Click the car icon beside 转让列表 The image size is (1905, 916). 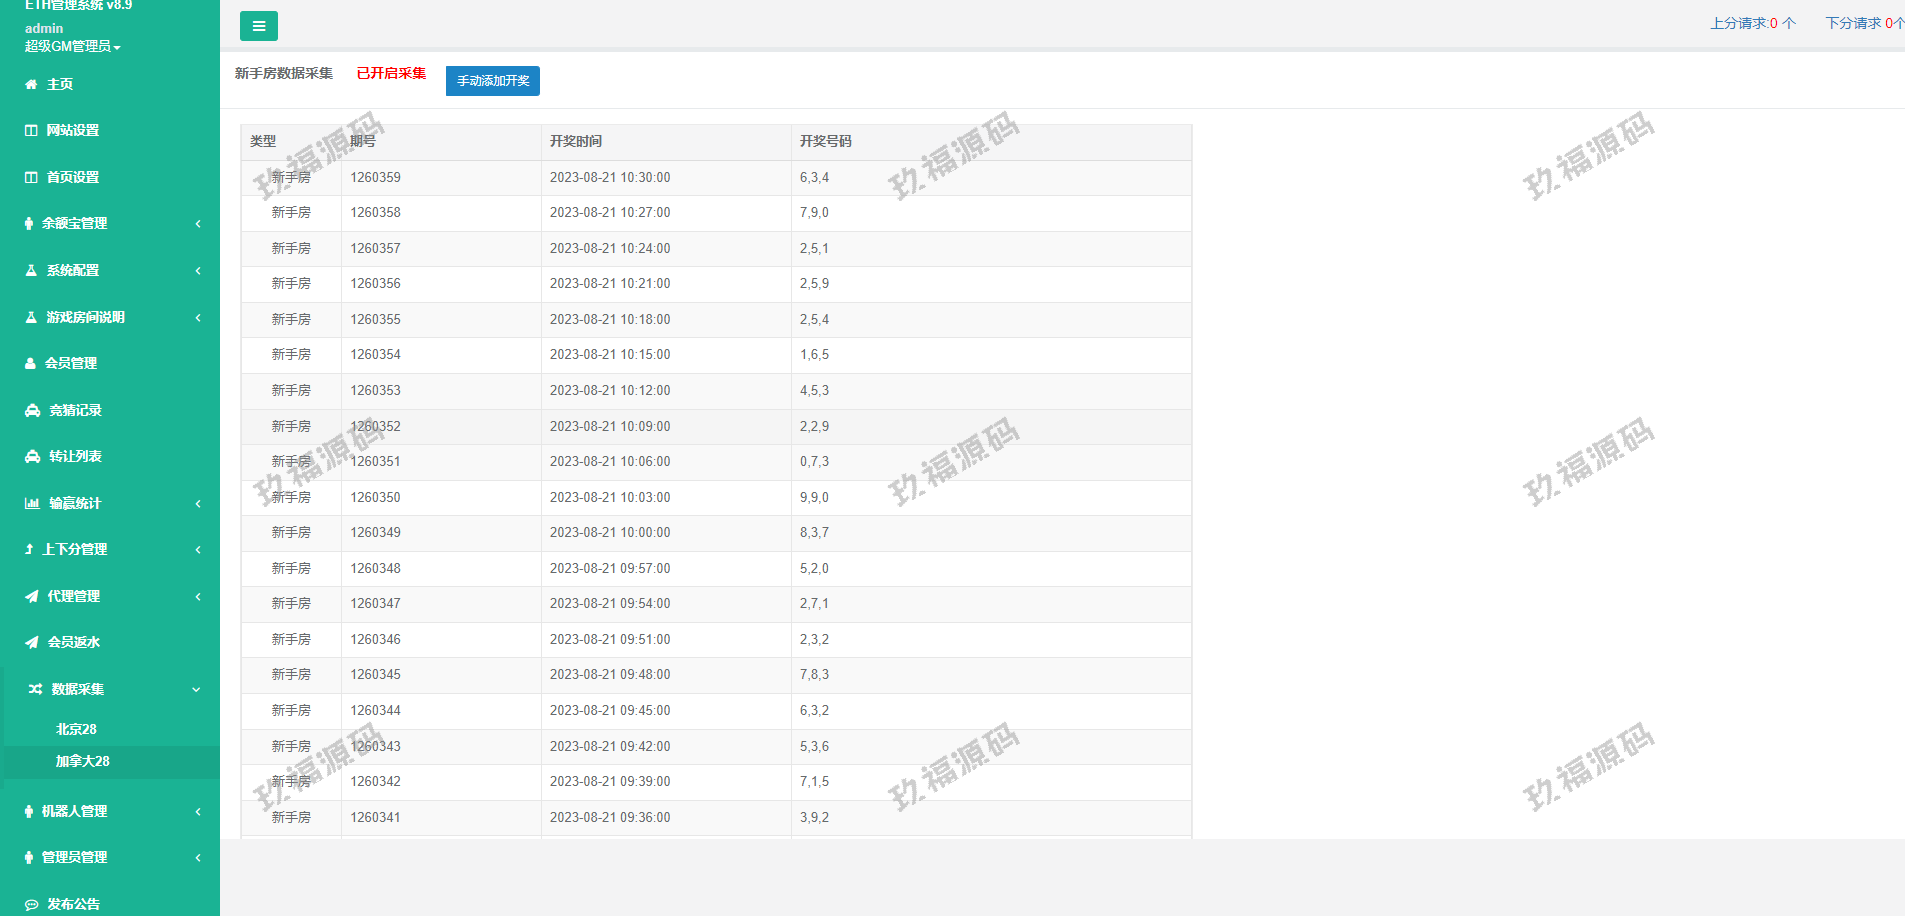tap(32, 457)
